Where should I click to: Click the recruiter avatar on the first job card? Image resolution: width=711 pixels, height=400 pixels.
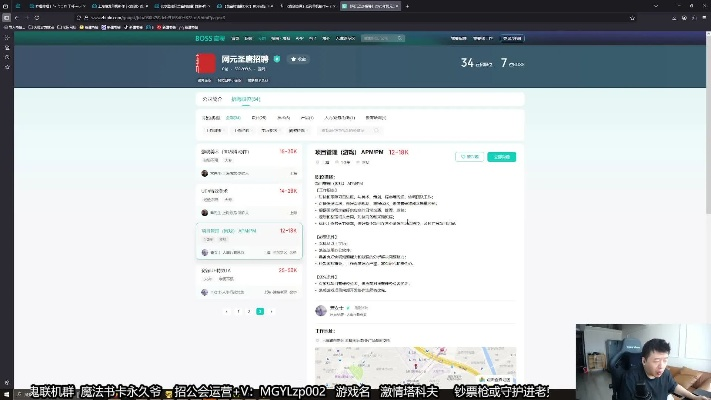click(205, 173)
